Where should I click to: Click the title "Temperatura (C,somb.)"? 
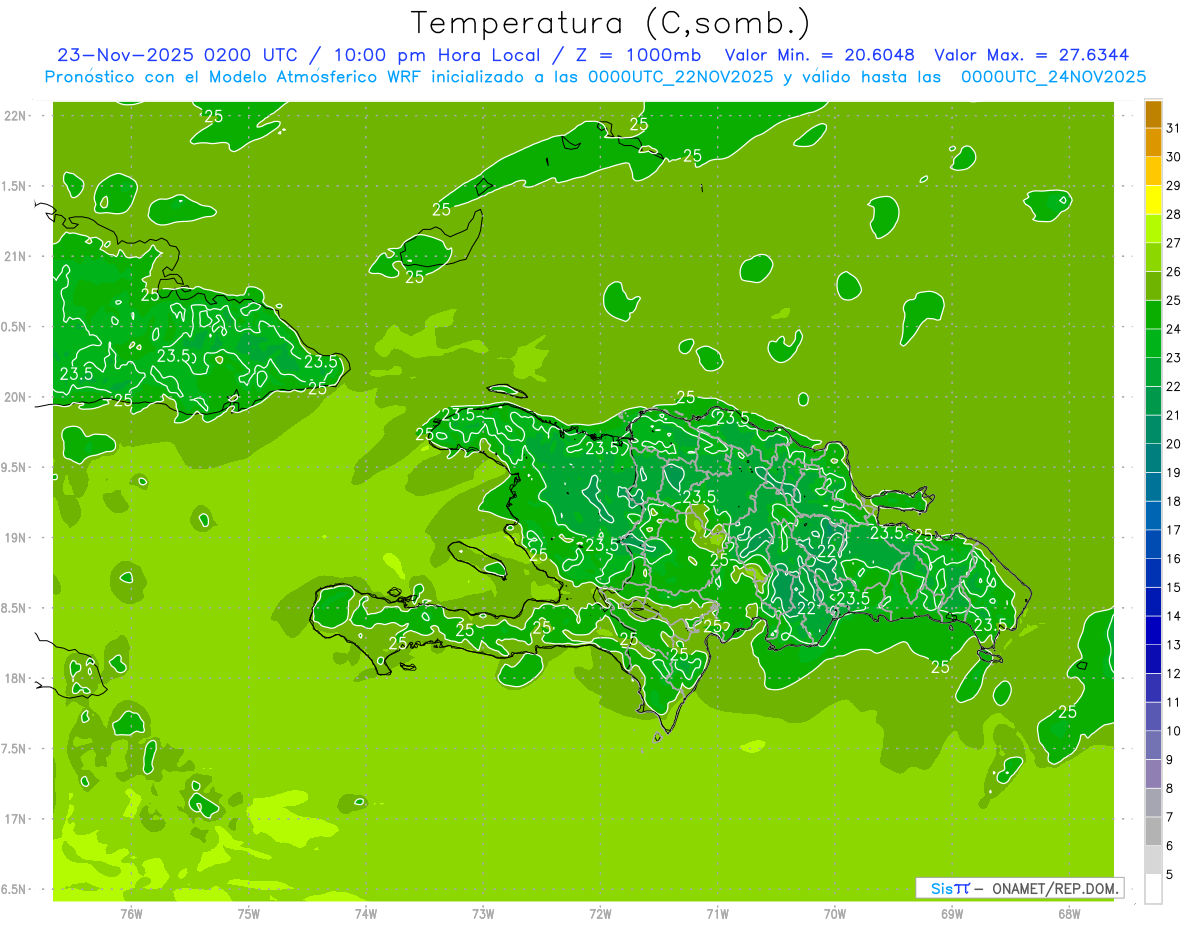[x=611, y=23]
